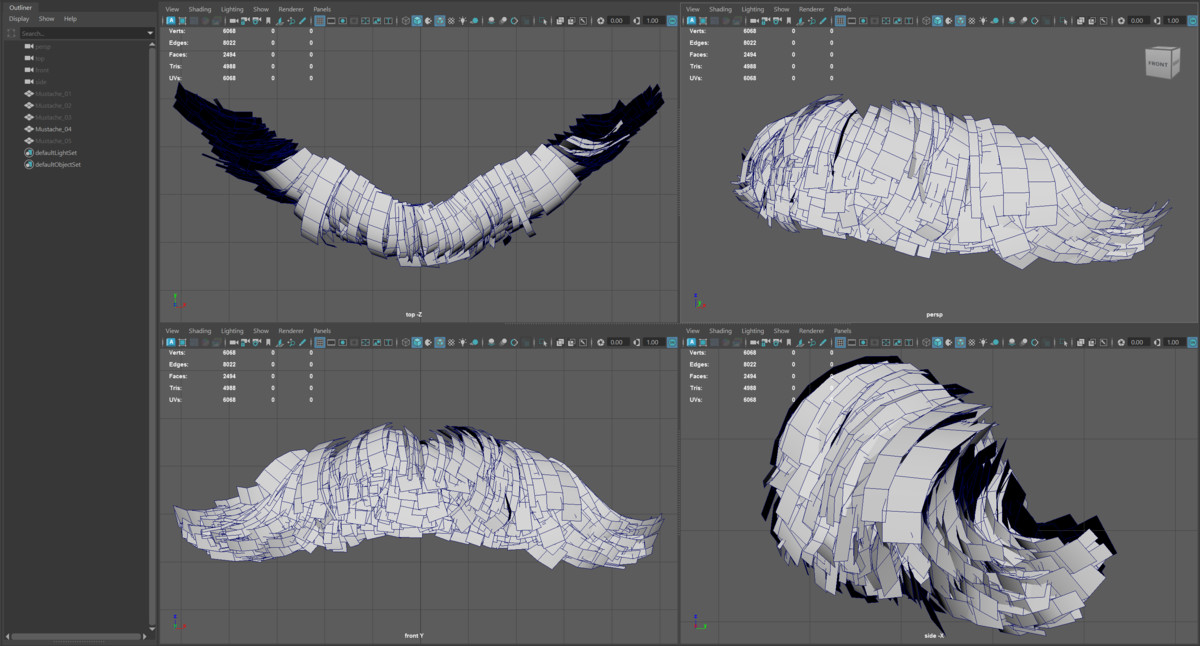The height and width of the screenshot is (646, 1200).
Task: Open the Outliner Help menu
Action: (70, 19)
